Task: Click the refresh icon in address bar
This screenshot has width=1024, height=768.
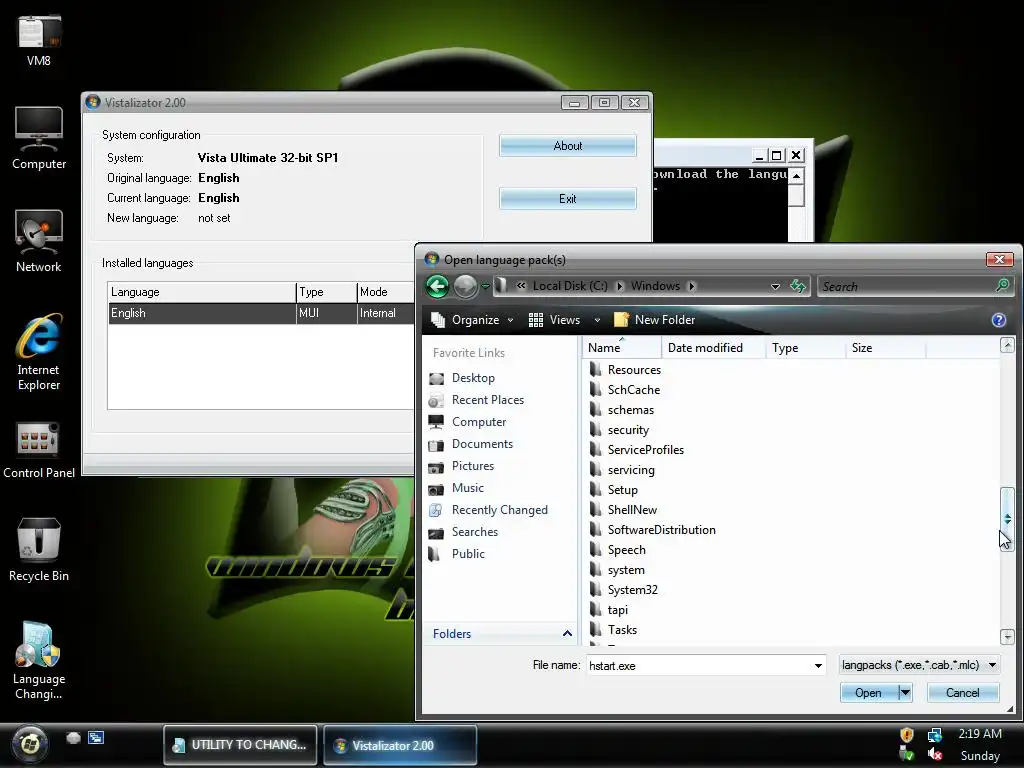Action: 797,286
